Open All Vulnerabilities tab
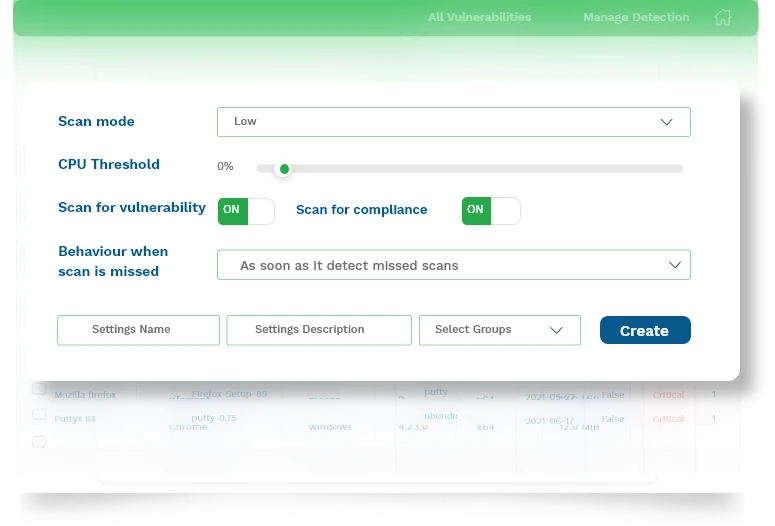This screenshot has width=775, height=526. pos(479,17)
